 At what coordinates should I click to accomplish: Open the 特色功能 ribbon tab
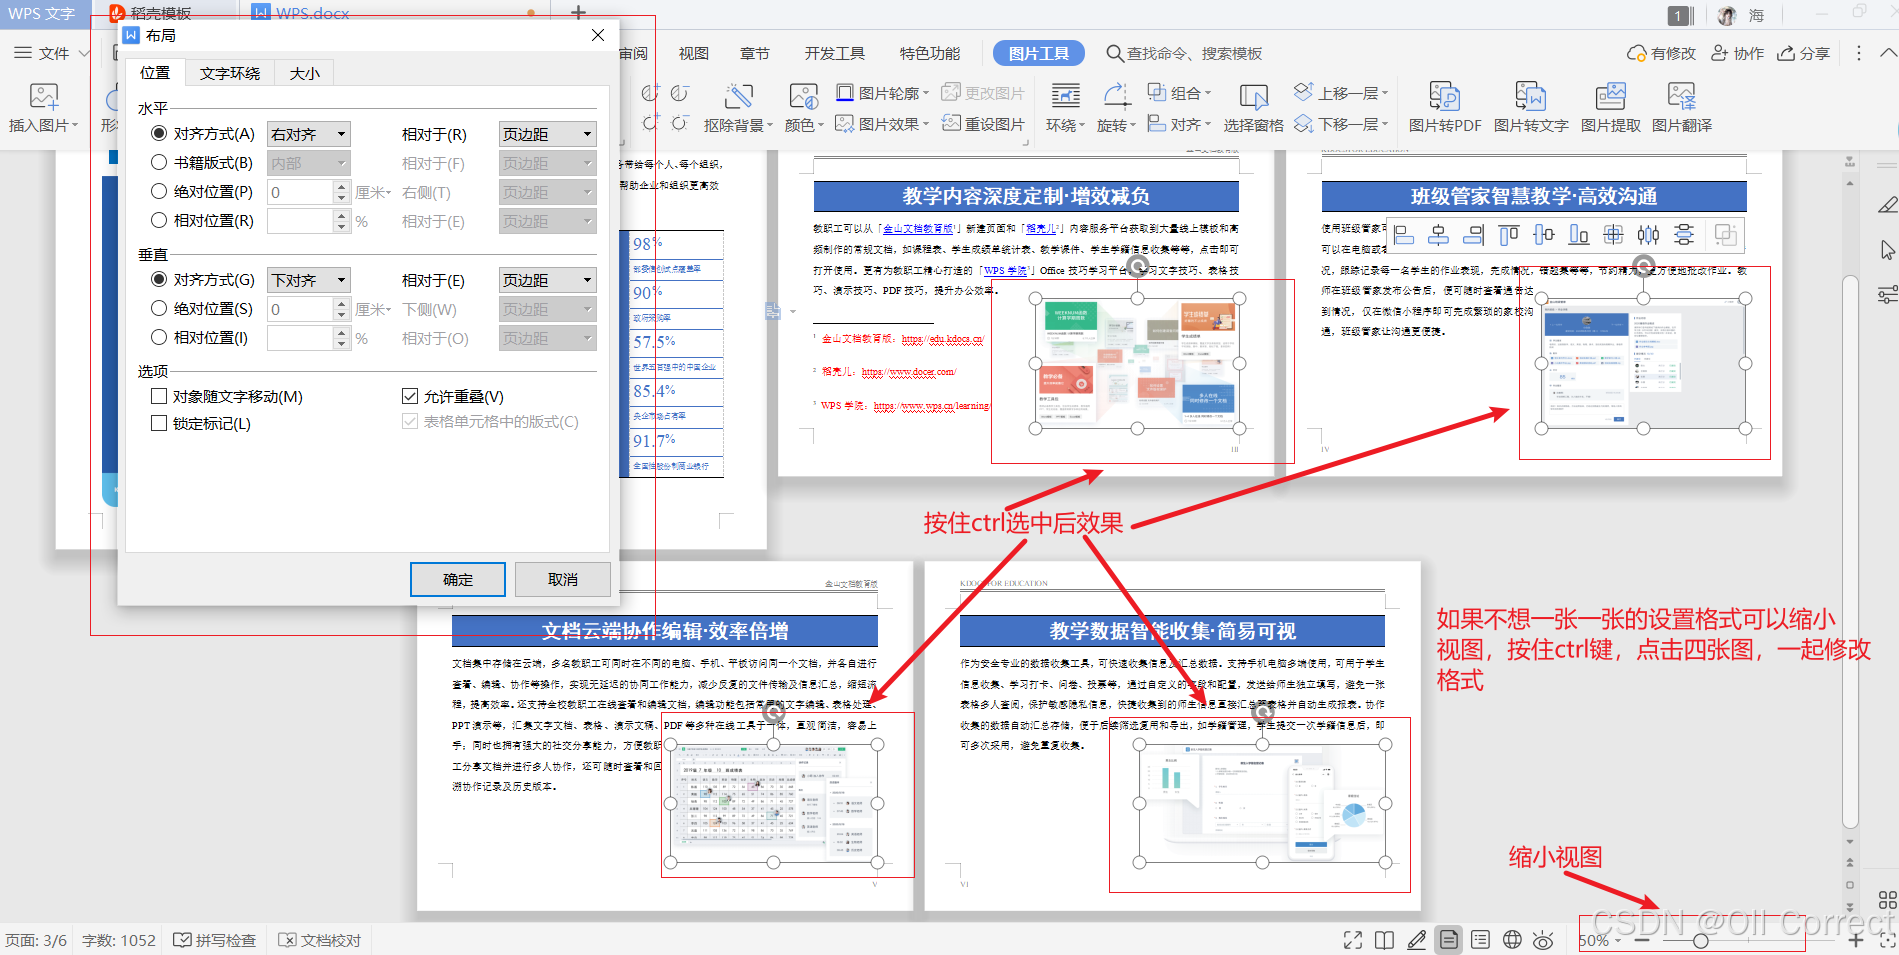[930, 53]
